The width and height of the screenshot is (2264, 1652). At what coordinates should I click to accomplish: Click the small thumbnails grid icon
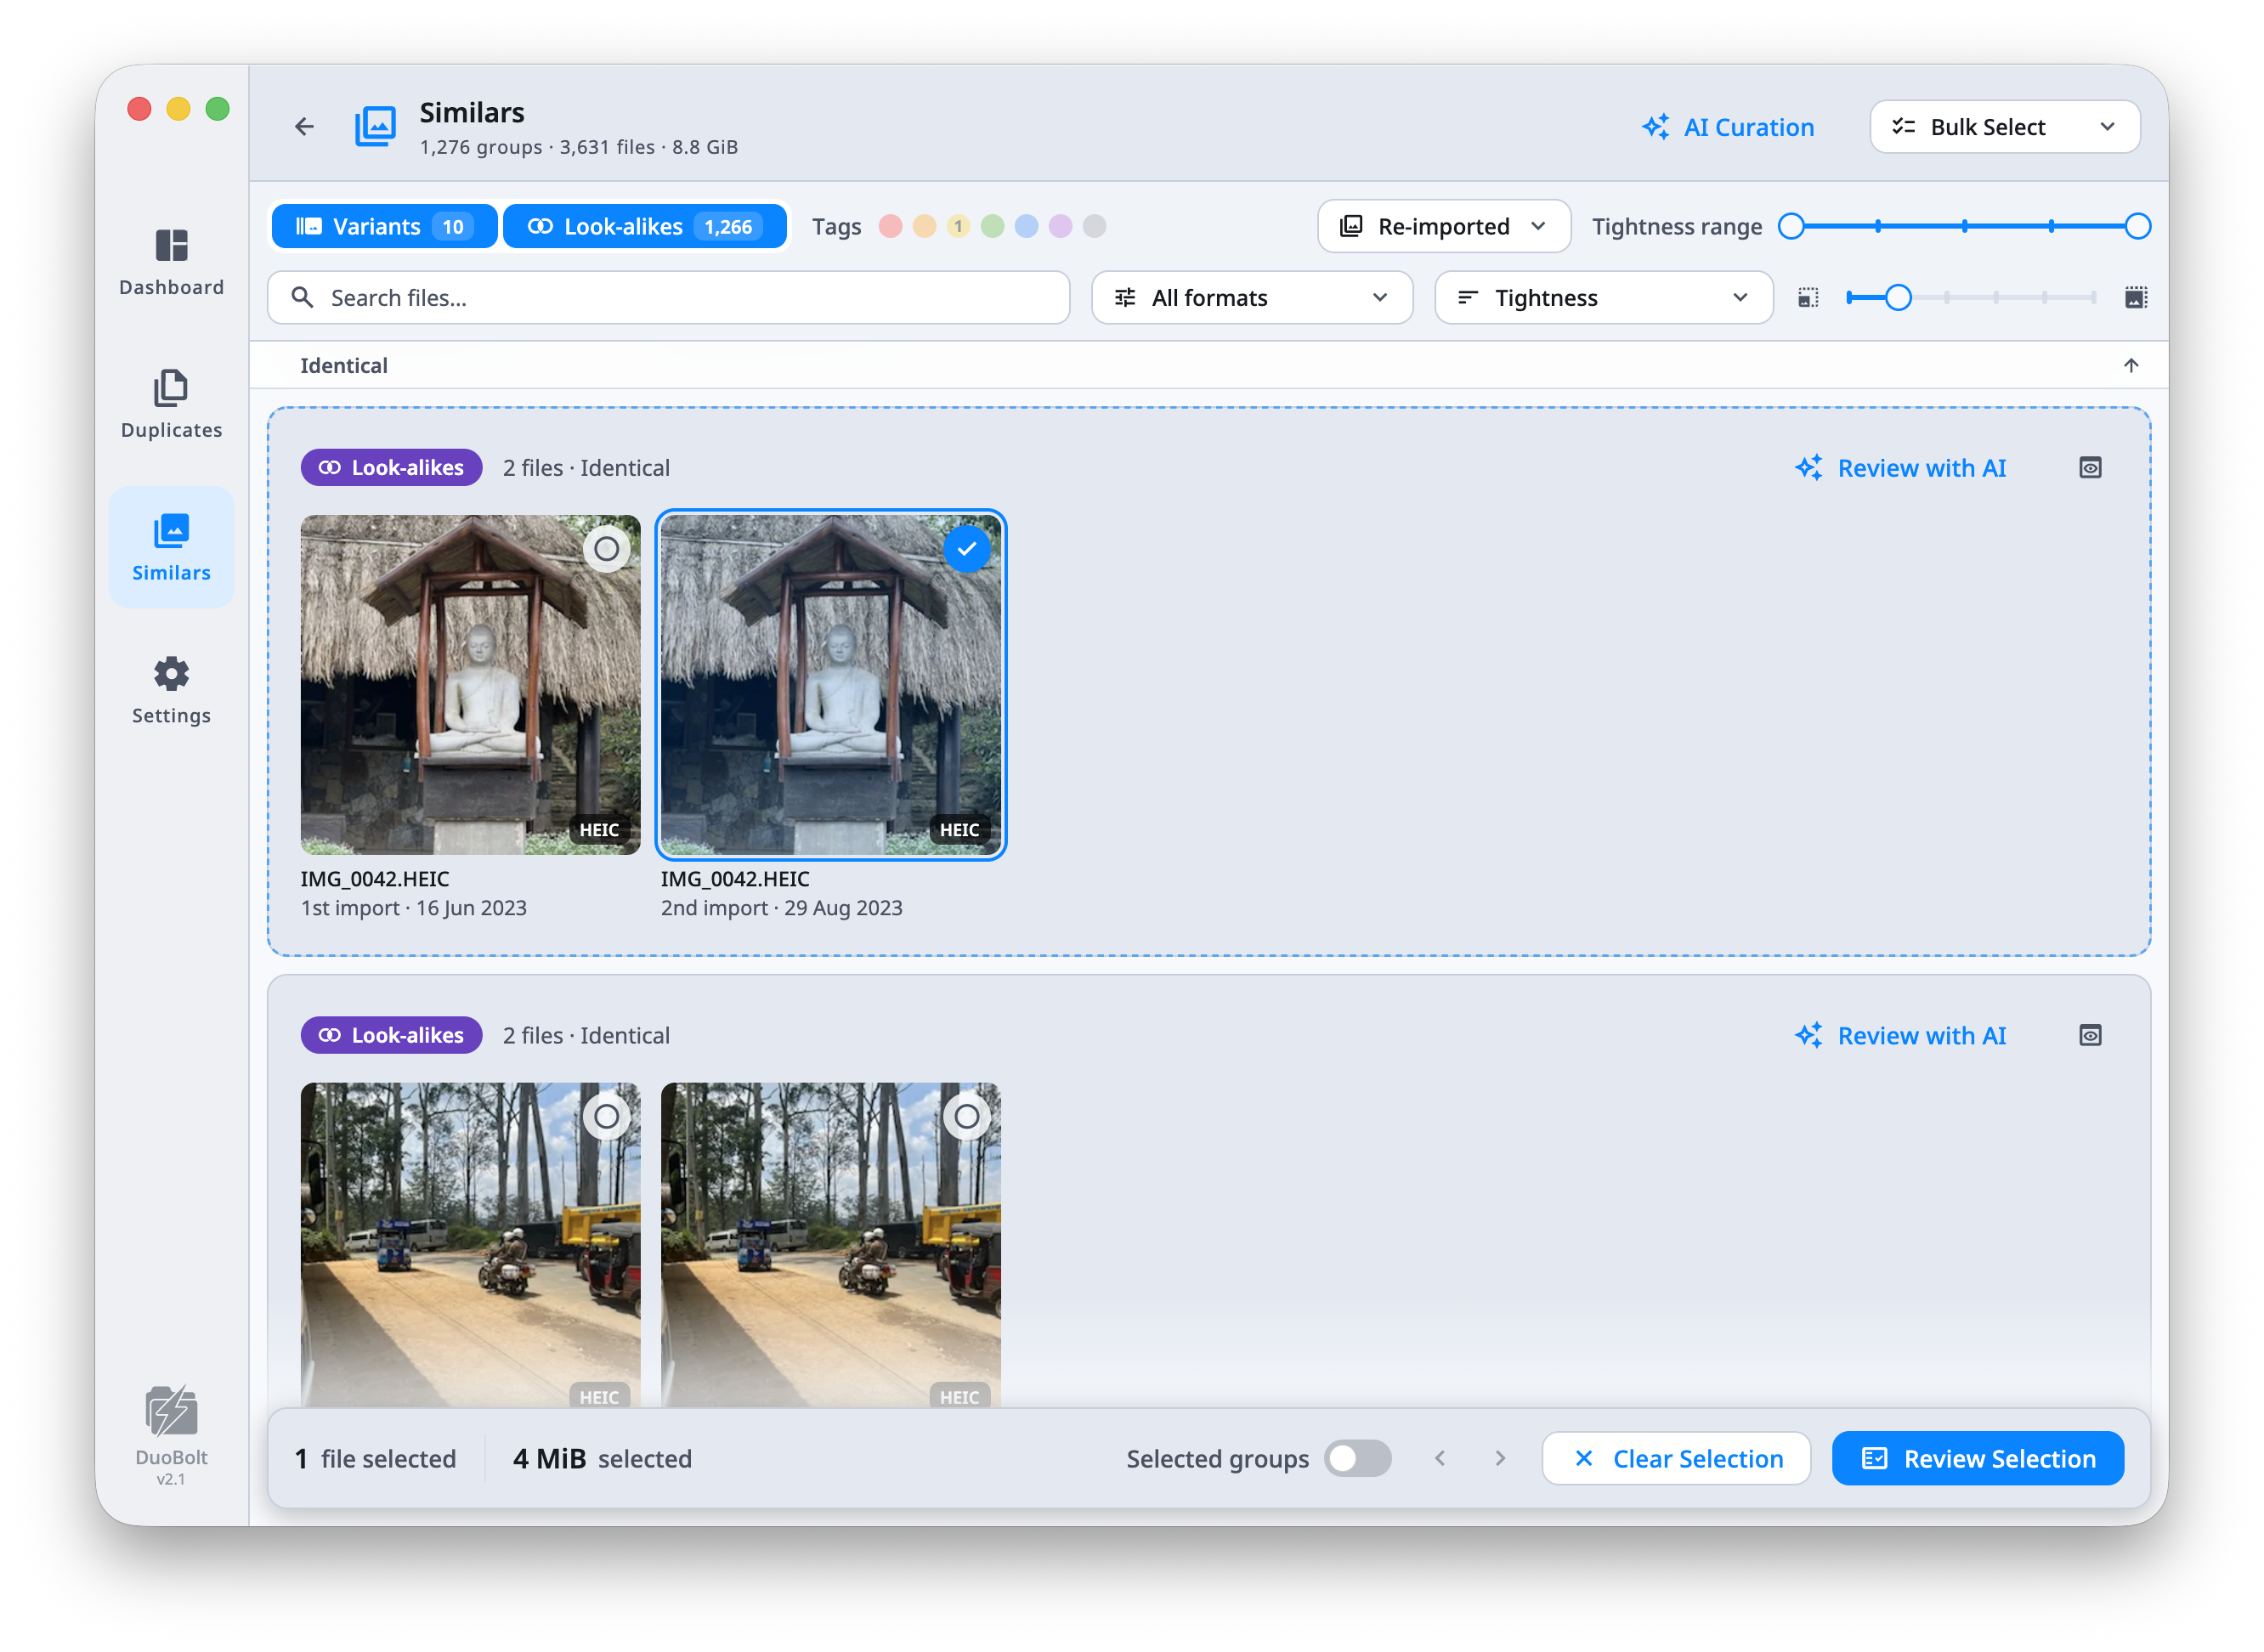(1808, 297)
